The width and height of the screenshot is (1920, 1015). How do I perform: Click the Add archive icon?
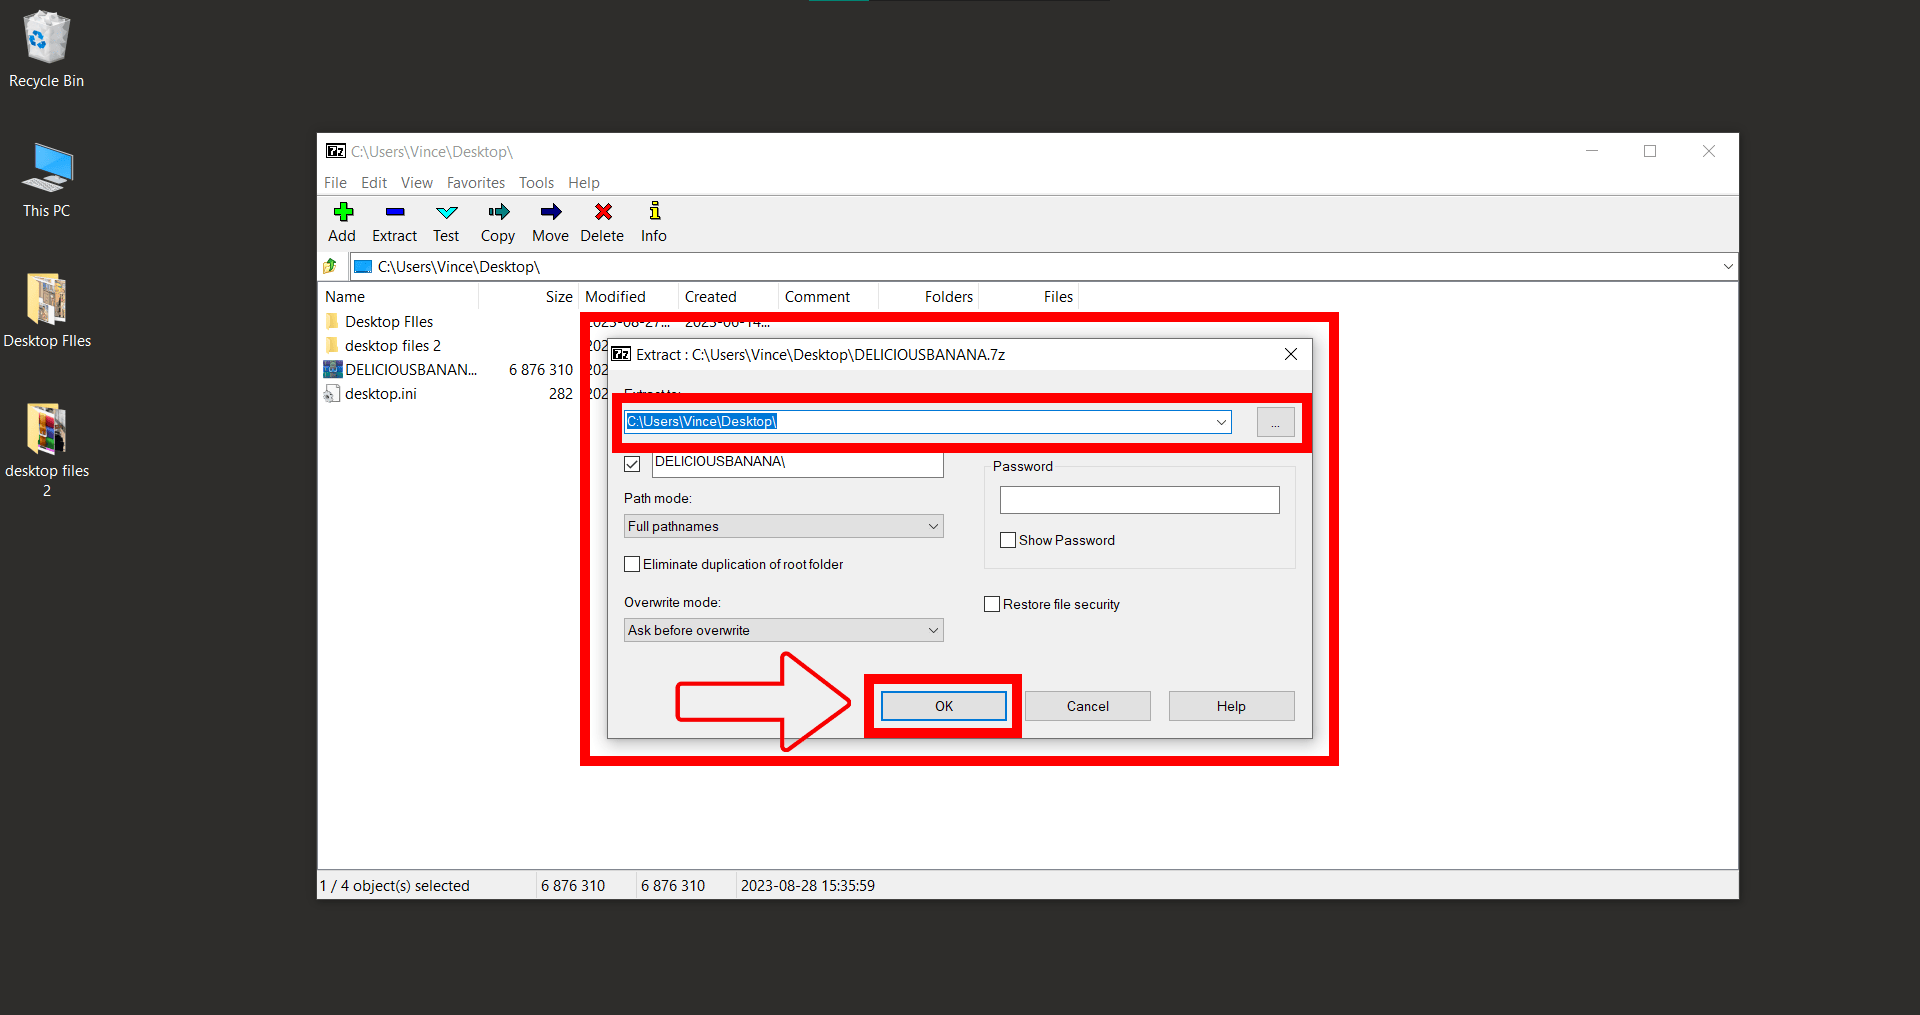(x=342, y=221)
